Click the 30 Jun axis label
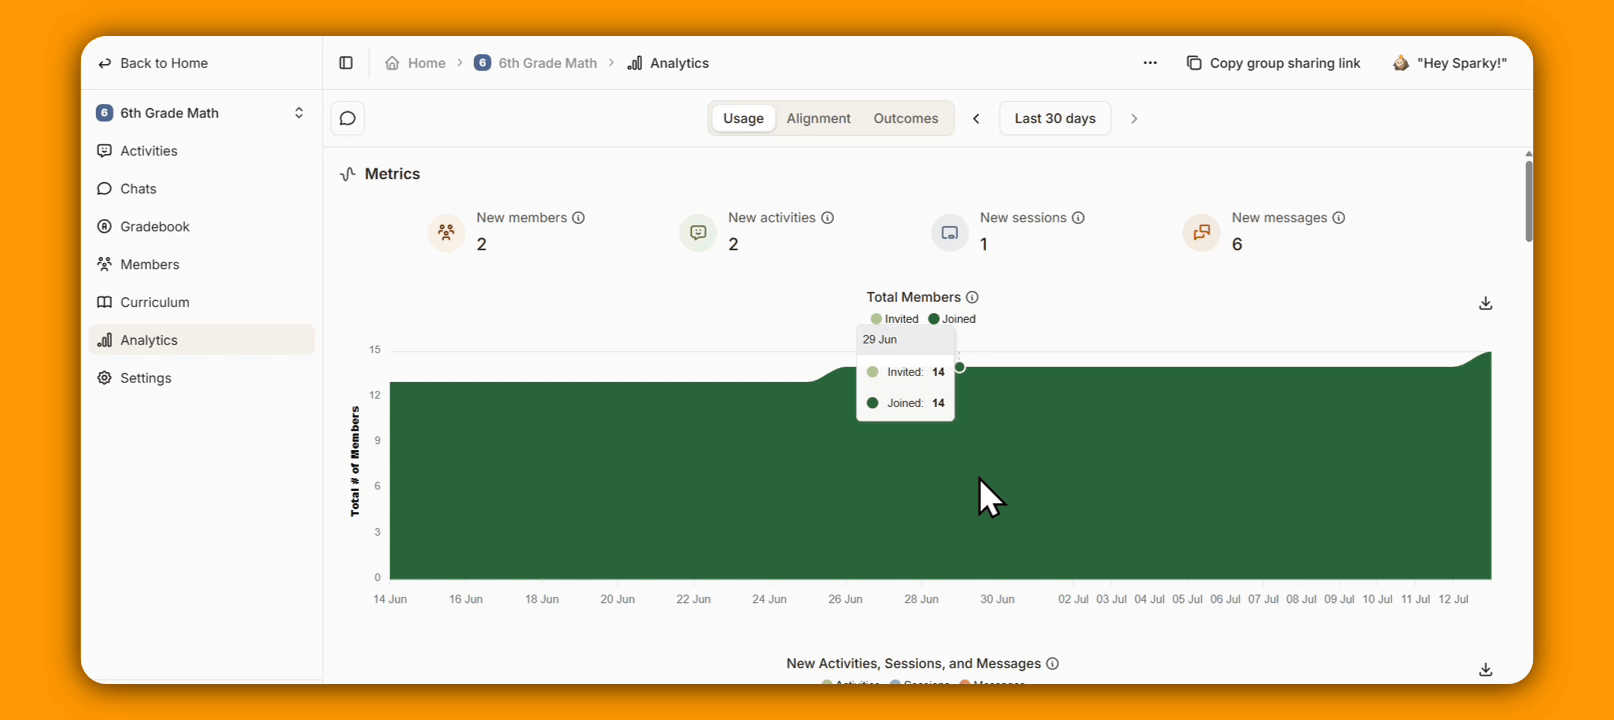Viewport: 1614px width, 720px height. (x=997, y=599)
